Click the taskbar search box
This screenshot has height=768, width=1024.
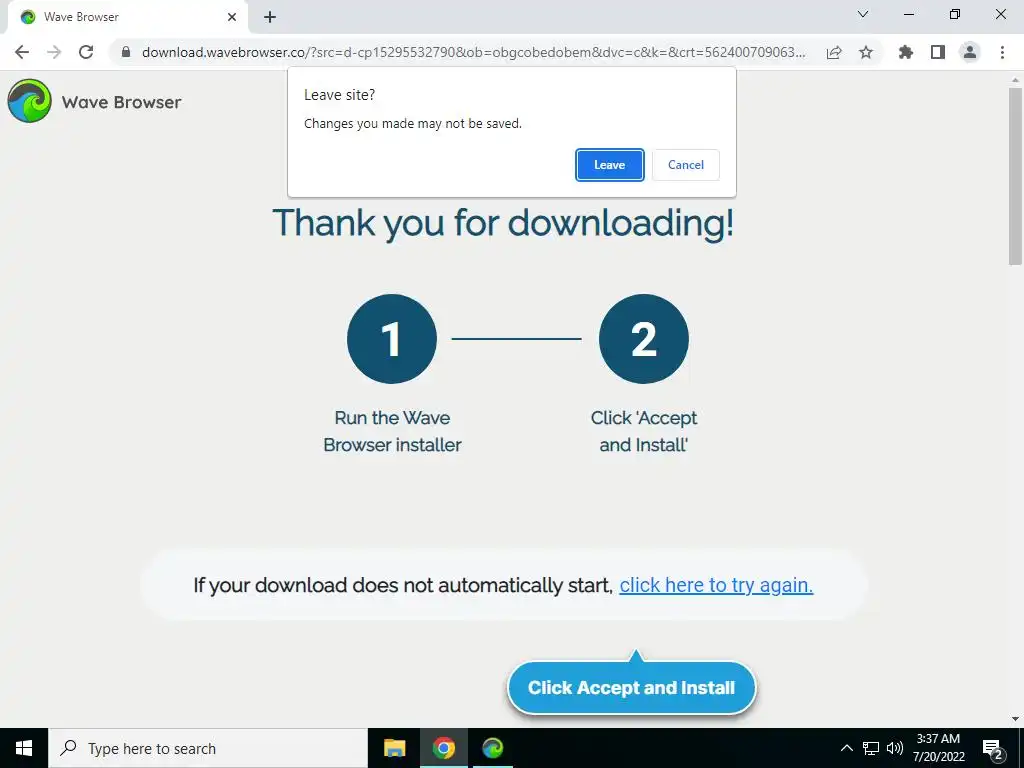click(x=208, y=748)
